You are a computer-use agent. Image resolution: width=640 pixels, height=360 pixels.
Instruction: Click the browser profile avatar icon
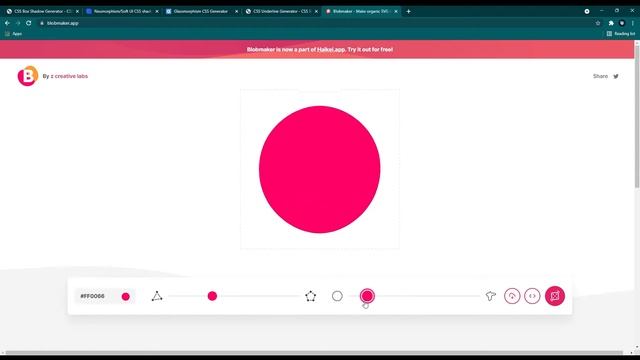(x=622, y=23)
